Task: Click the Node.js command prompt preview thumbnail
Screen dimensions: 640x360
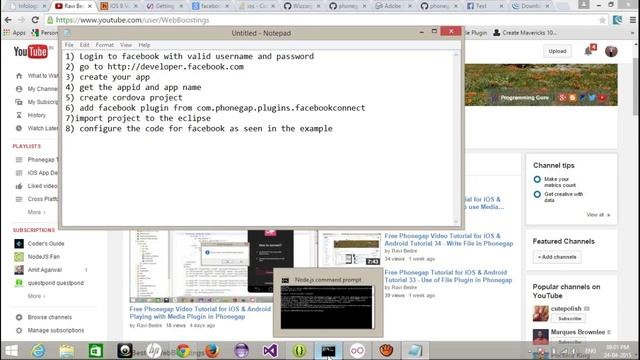Action: (327, 307)
